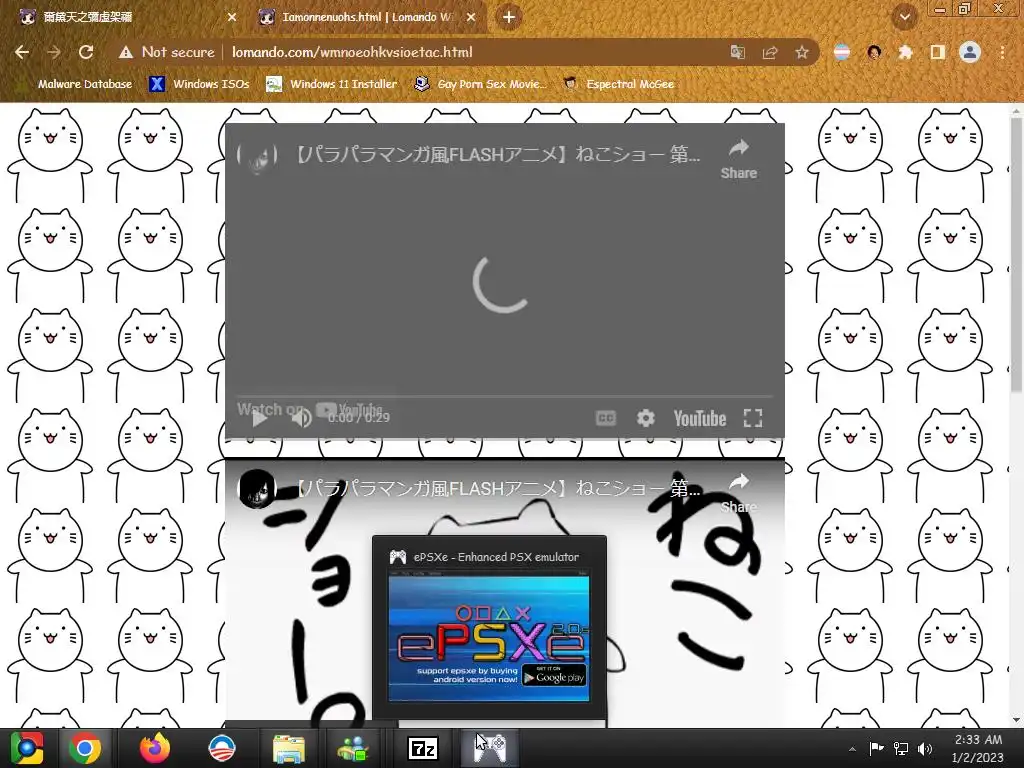Click the channel avatar of second video

(x=257, y=488)
